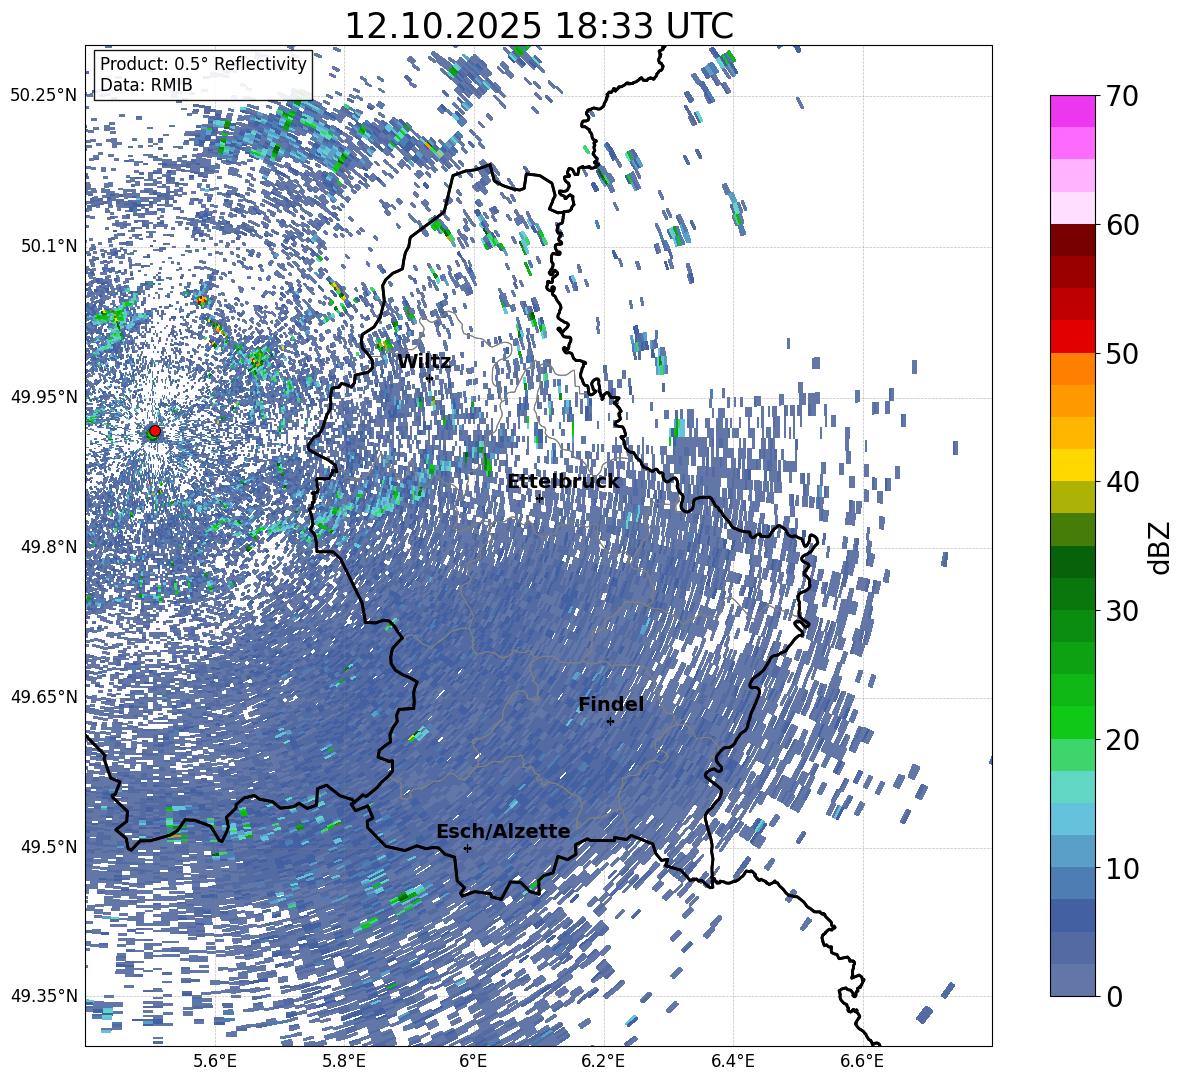Click the plot title 12.10.2025 18:33 UTC

[x=539, y=26]
